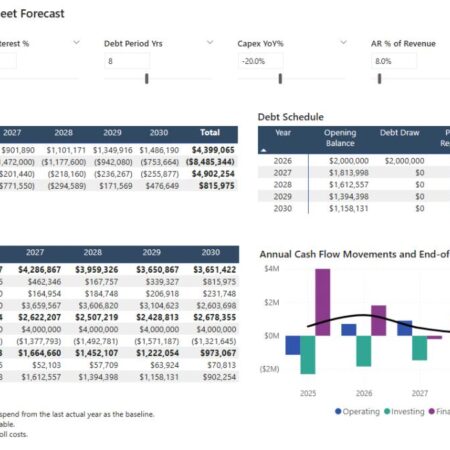Click the tall purple financing bar for 2025
The height and width of the screenshot is (450, 450).
[x=323, y=302]
